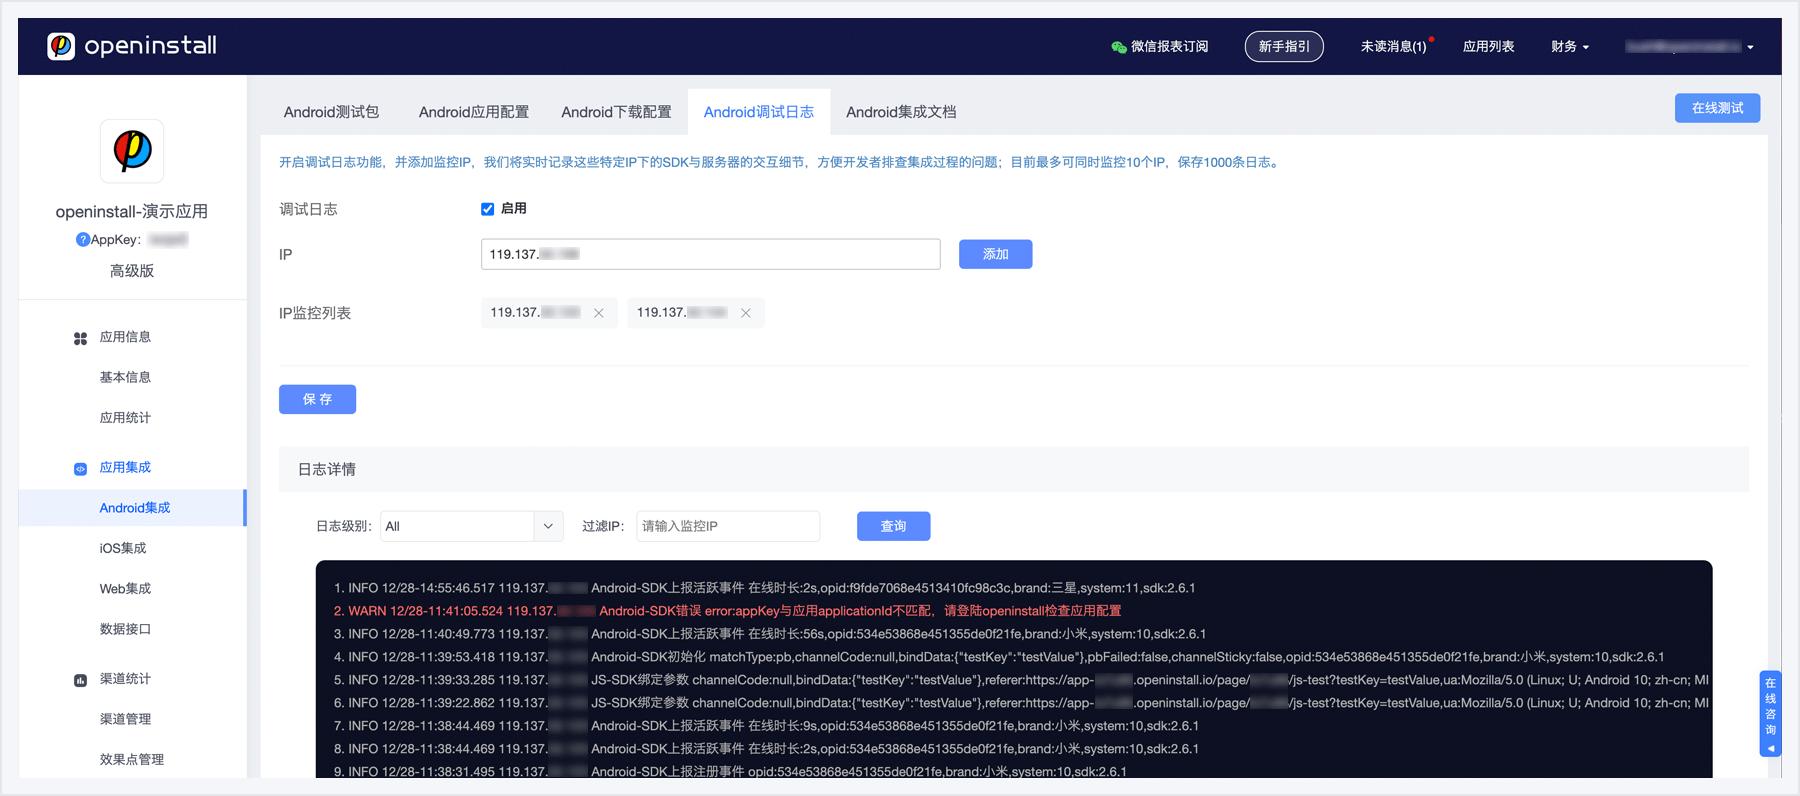The image size is (1800, 796).
Task: Expand 渠道统计 sidebar section
Action: [x=125, y=679]
